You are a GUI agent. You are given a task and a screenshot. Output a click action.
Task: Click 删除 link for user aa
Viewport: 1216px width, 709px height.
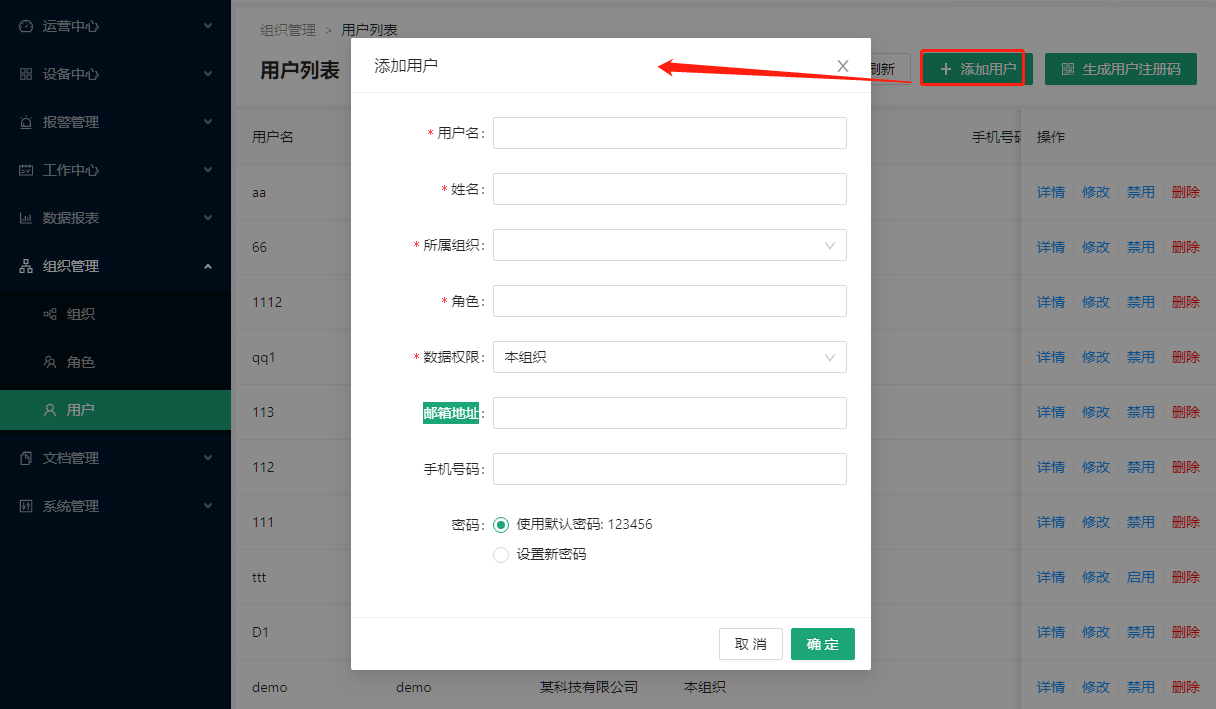tap(1185, 192)
